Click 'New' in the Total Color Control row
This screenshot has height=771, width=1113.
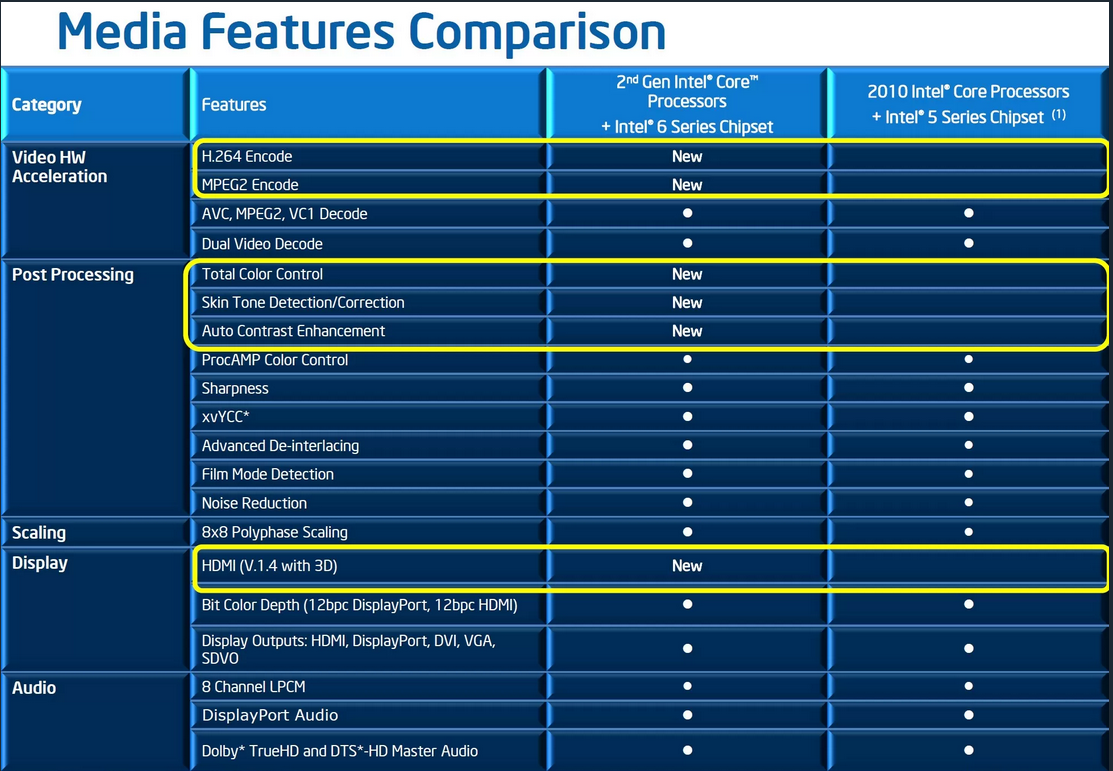point(686,274)
